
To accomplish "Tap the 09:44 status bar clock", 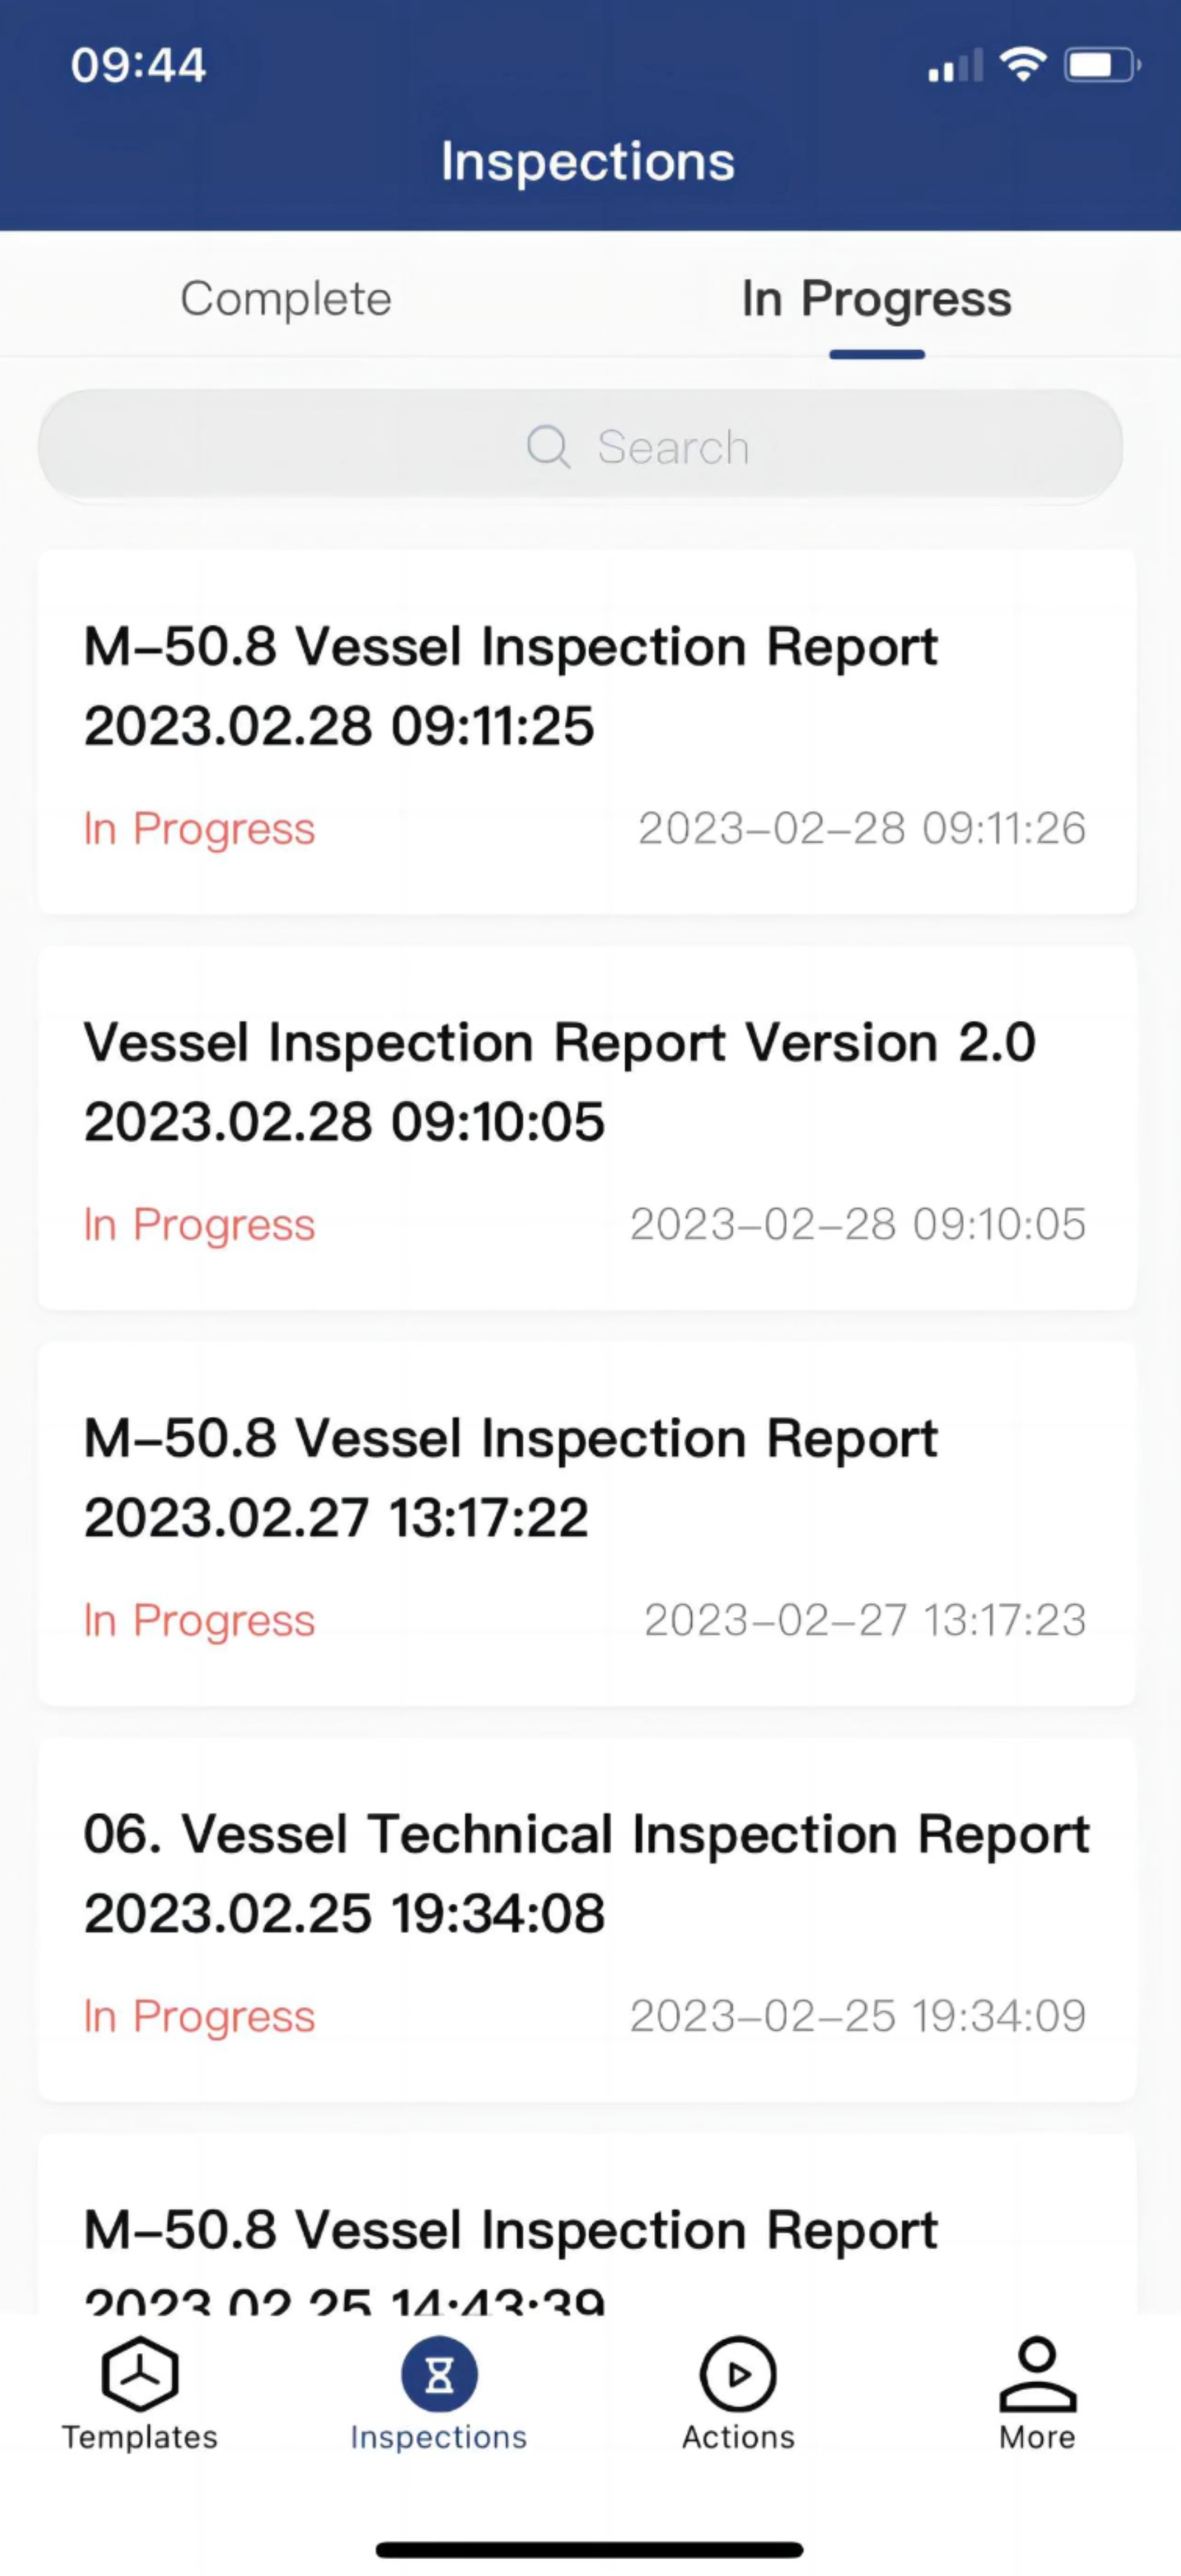I will tap(138, 66).
